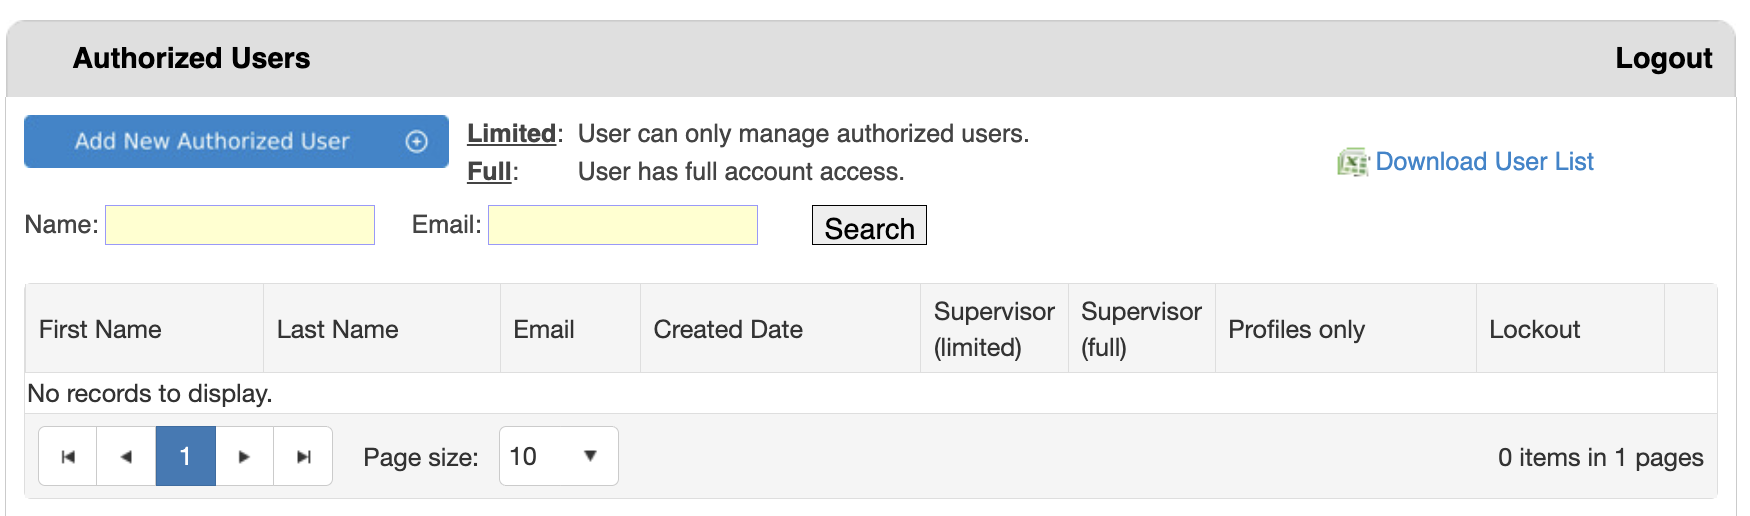This screenshot has height=516, width=1750.
Task: Log out using the Logout link
Action: 1664,58
